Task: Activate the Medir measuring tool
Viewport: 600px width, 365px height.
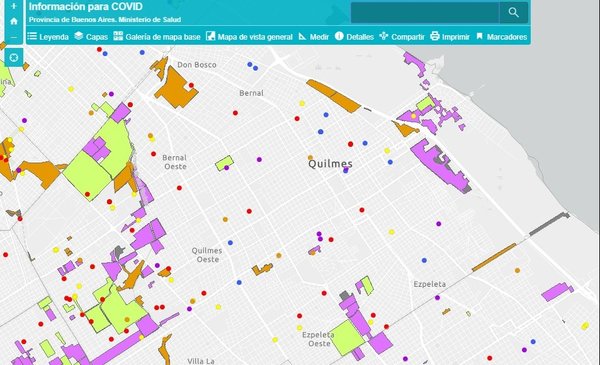Action: tap(314, 37)
